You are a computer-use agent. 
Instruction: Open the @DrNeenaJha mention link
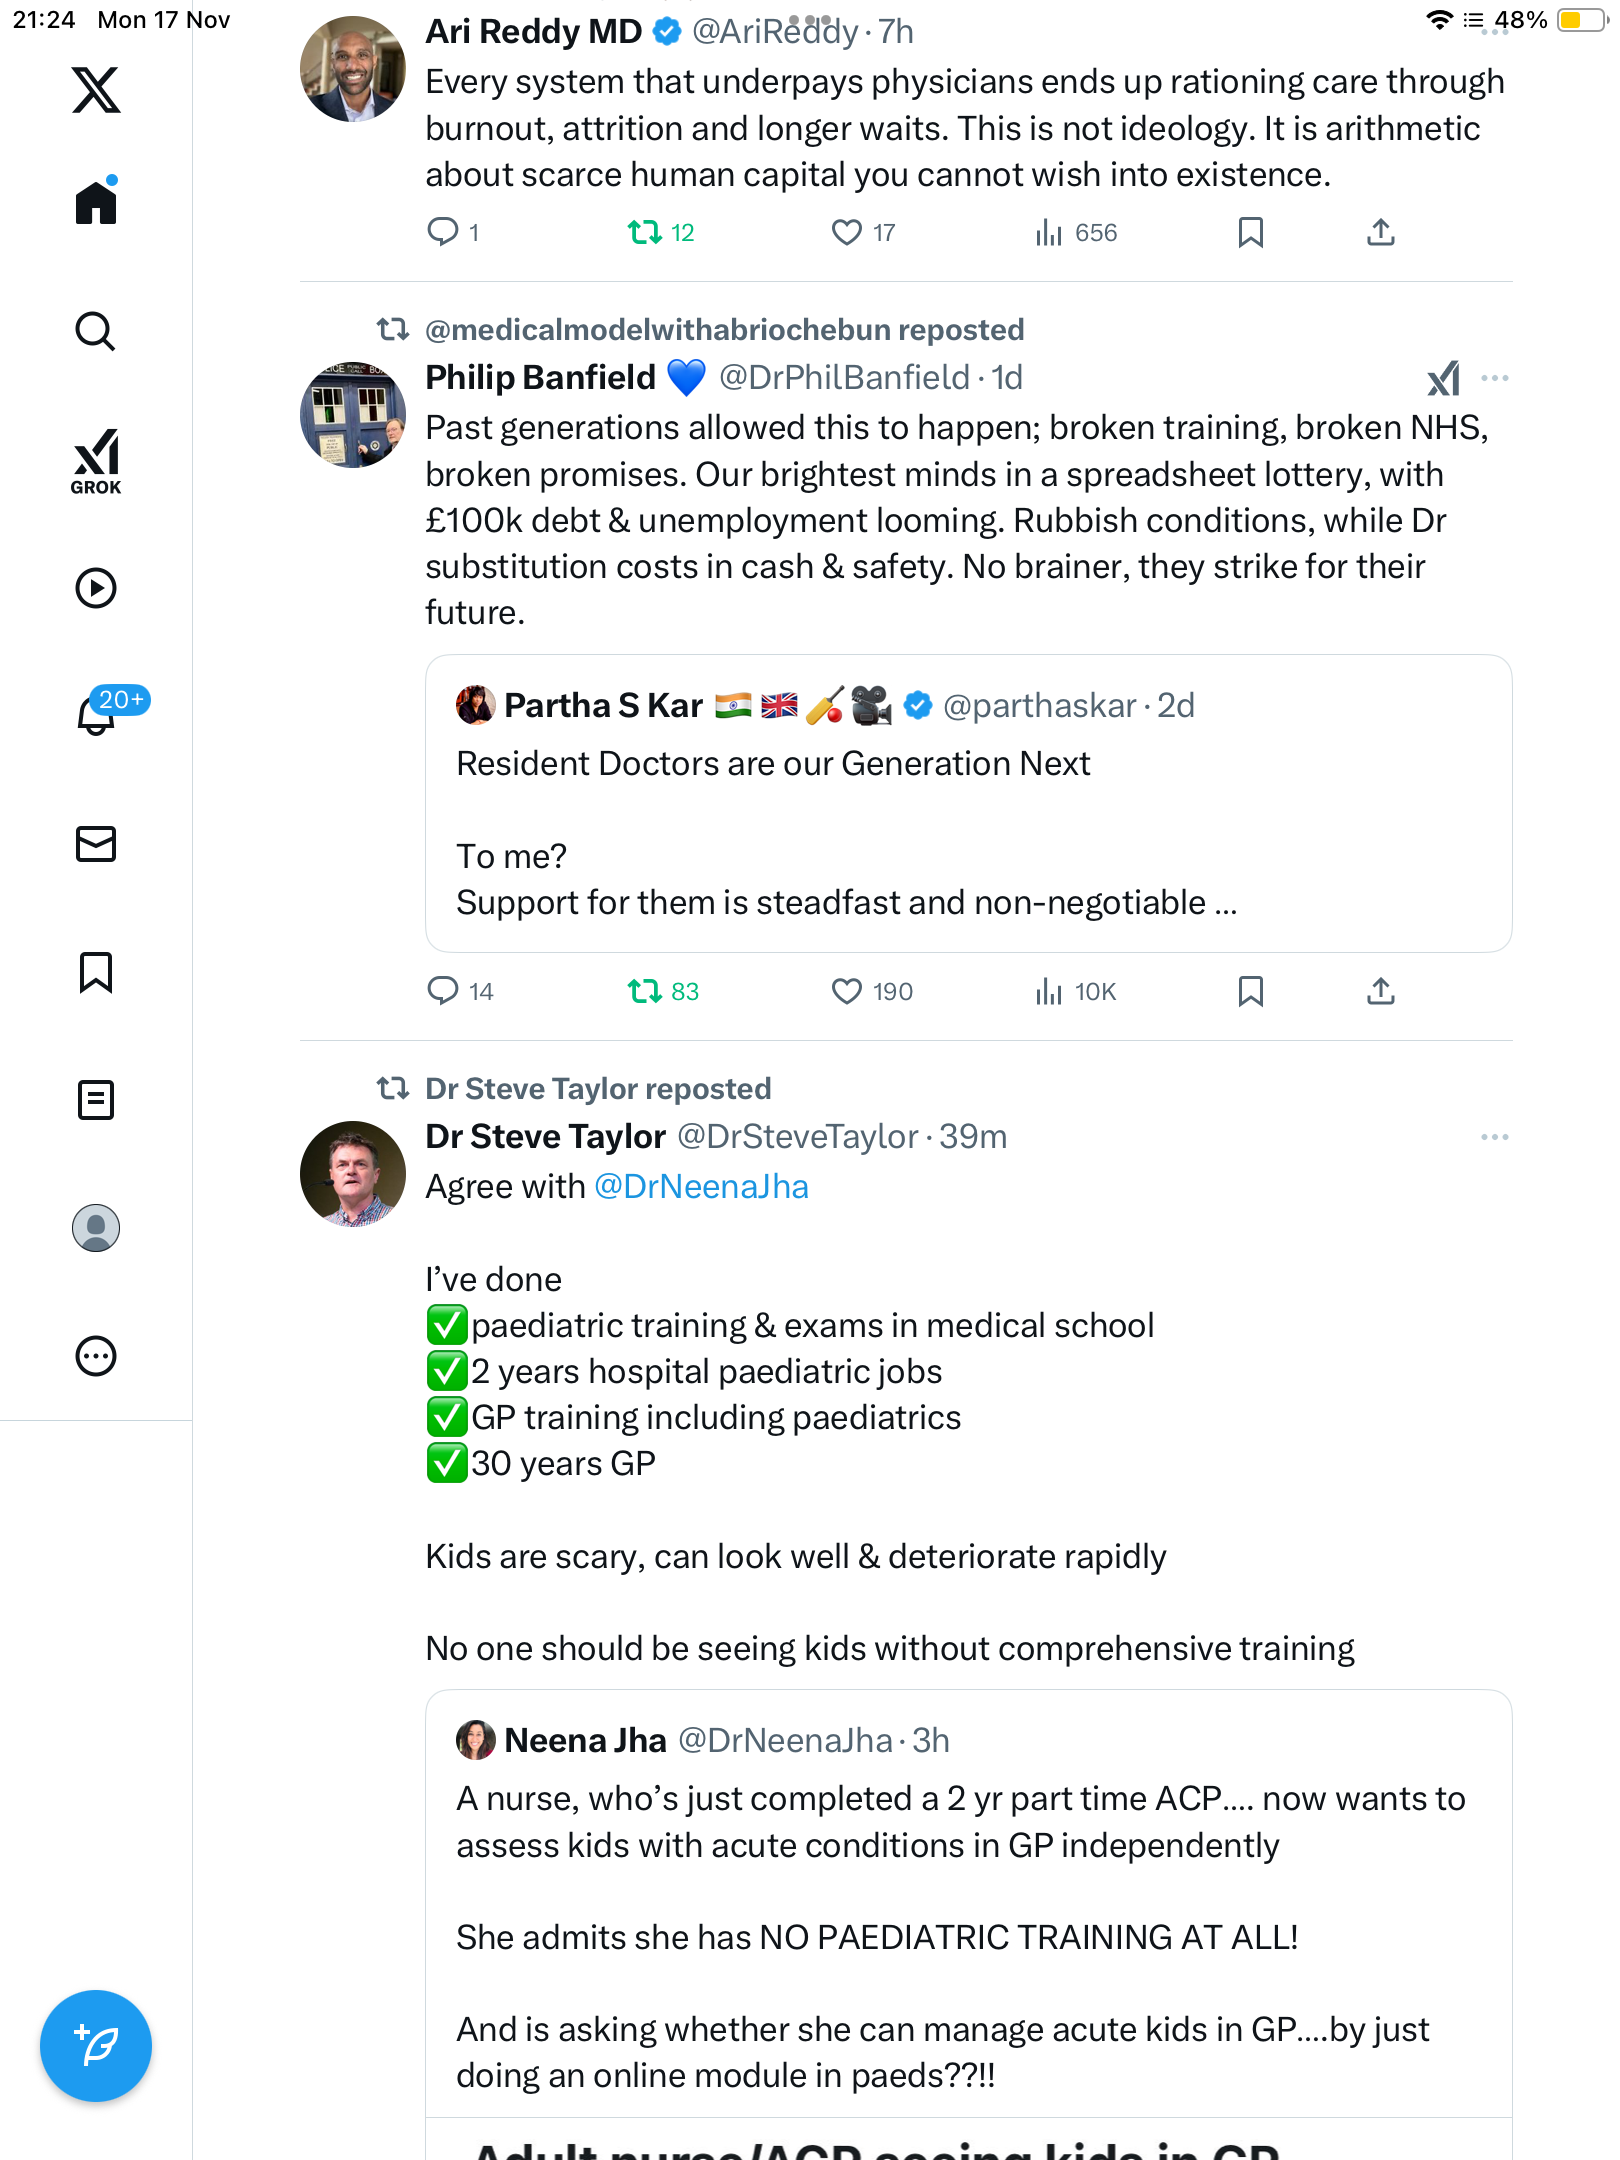[701, 1187]
